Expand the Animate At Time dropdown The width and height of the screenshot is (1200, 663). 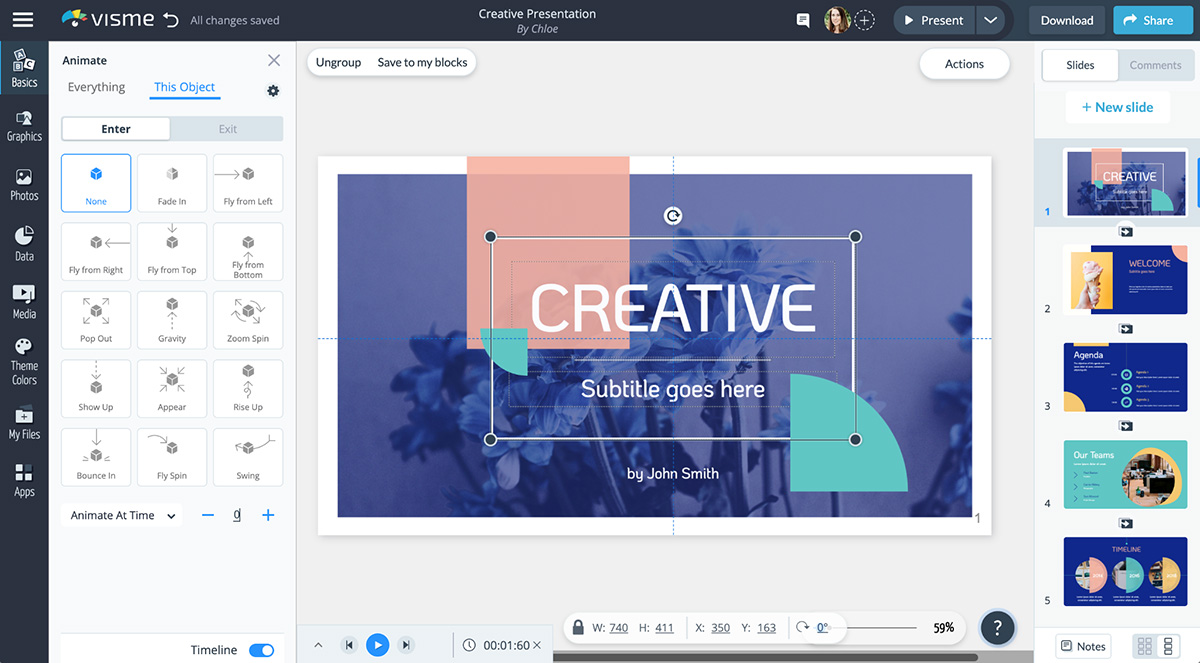pyautogui.click(x=121, y=516)
